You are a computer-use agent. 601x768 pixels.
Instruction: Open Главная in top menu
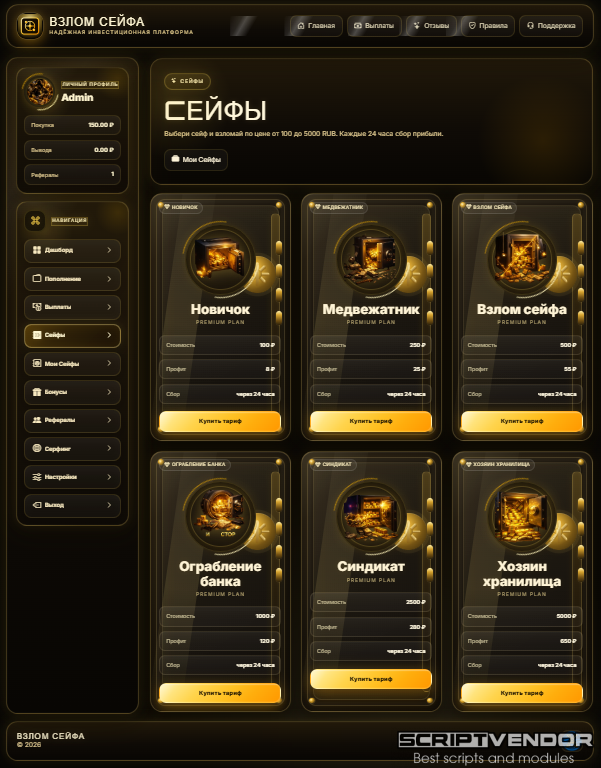[316, 25]
